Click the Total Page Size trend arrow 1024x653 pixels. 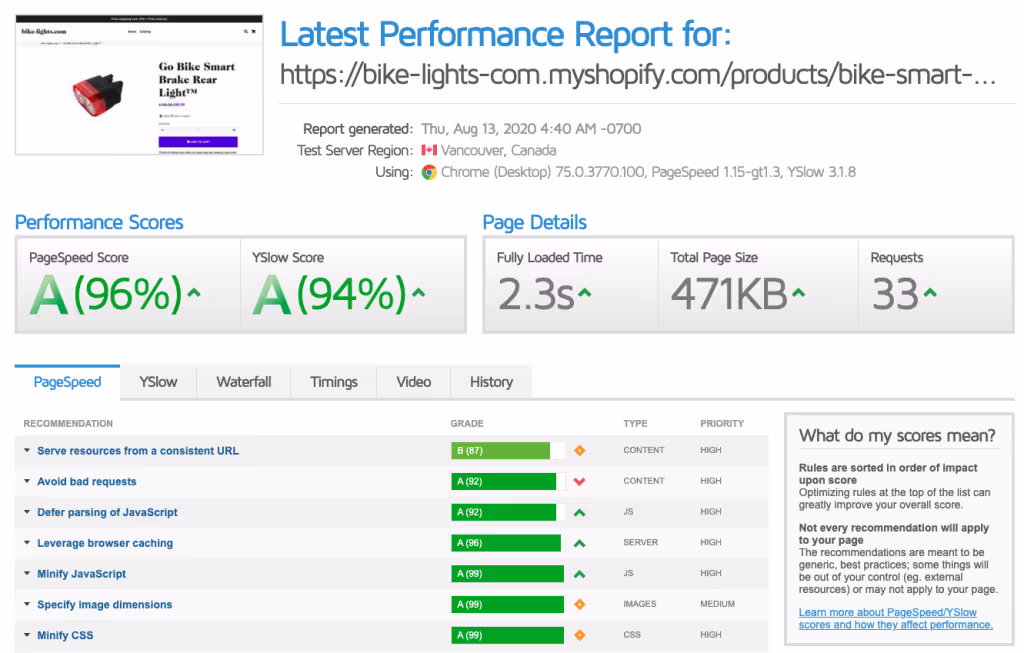(x=798, y=293)
